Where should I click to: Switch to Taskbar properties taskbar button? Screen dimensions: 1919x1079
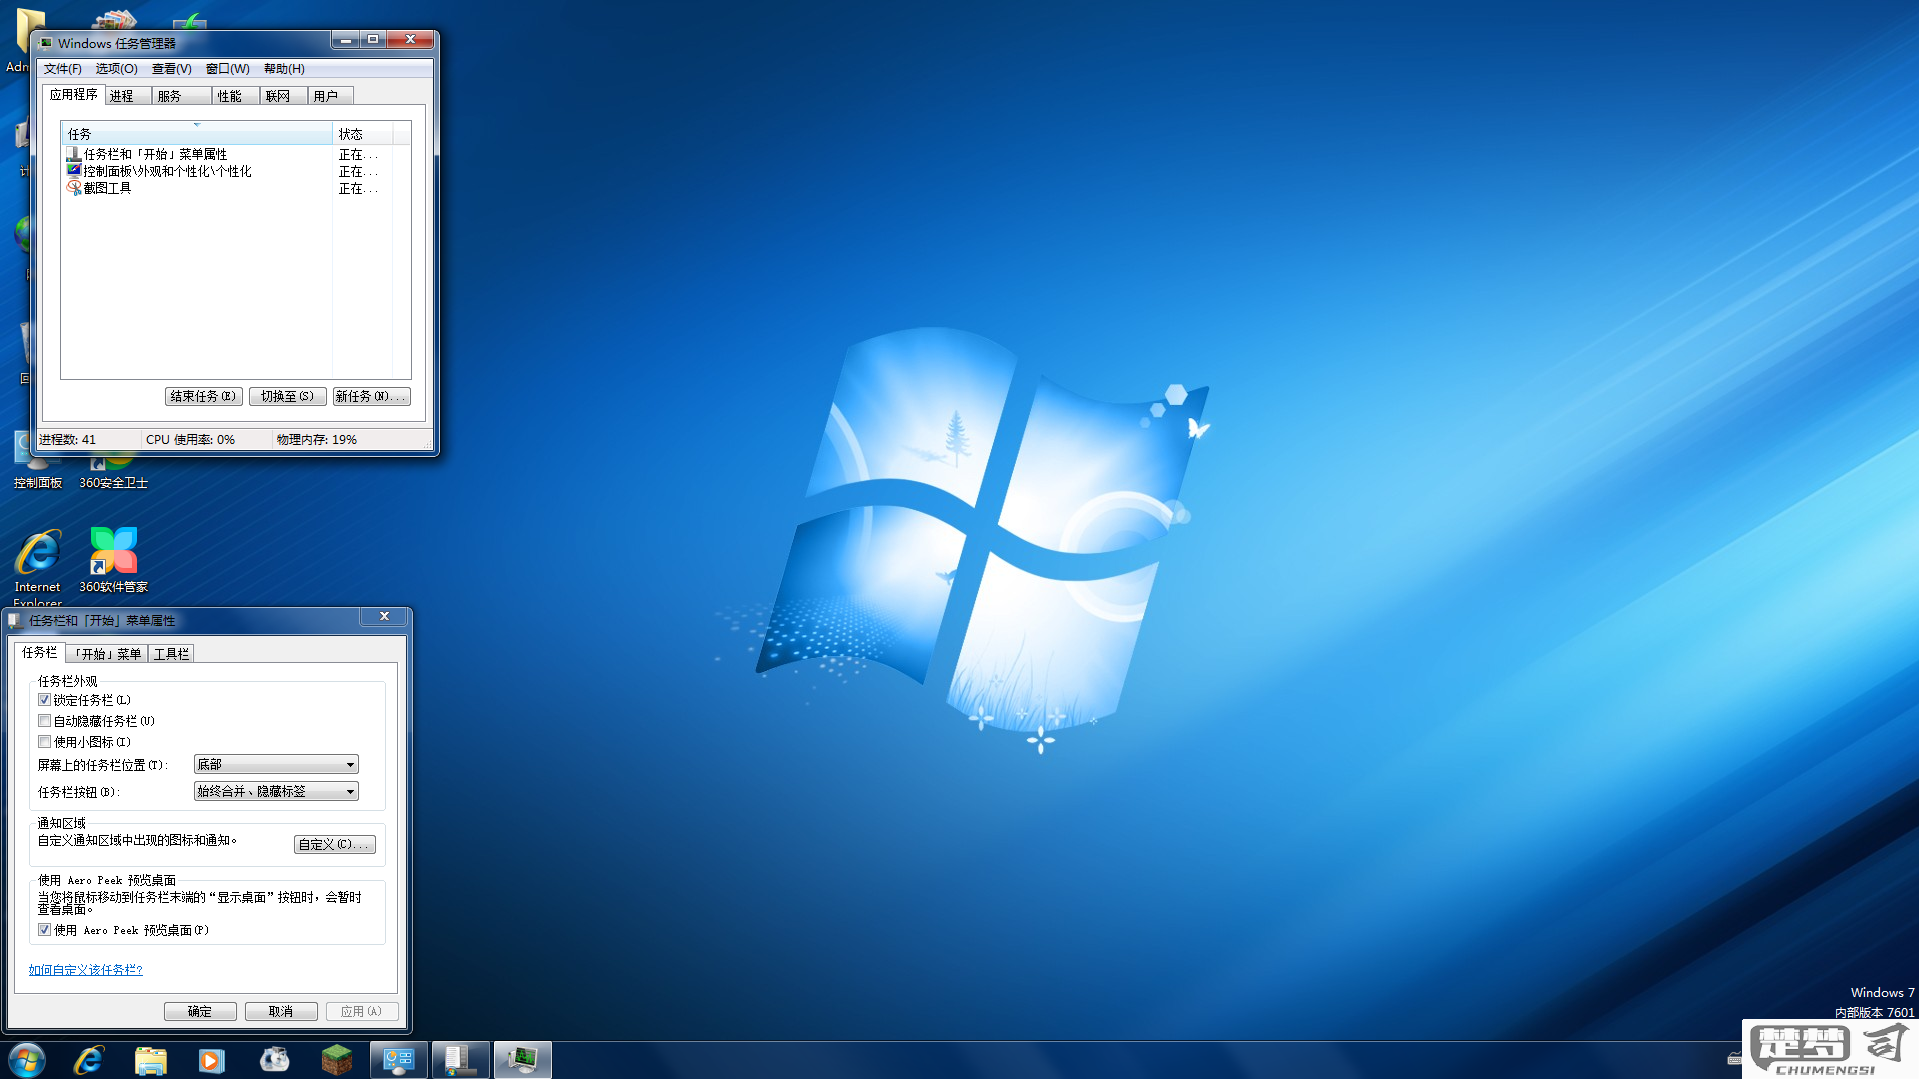point(460,1060)
